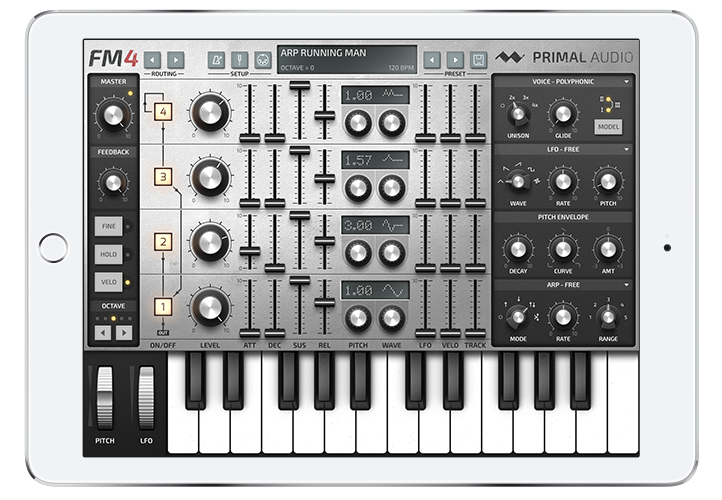Click the Pitch bend wheel
Screen dimensions: 722x500
point(105,398)
